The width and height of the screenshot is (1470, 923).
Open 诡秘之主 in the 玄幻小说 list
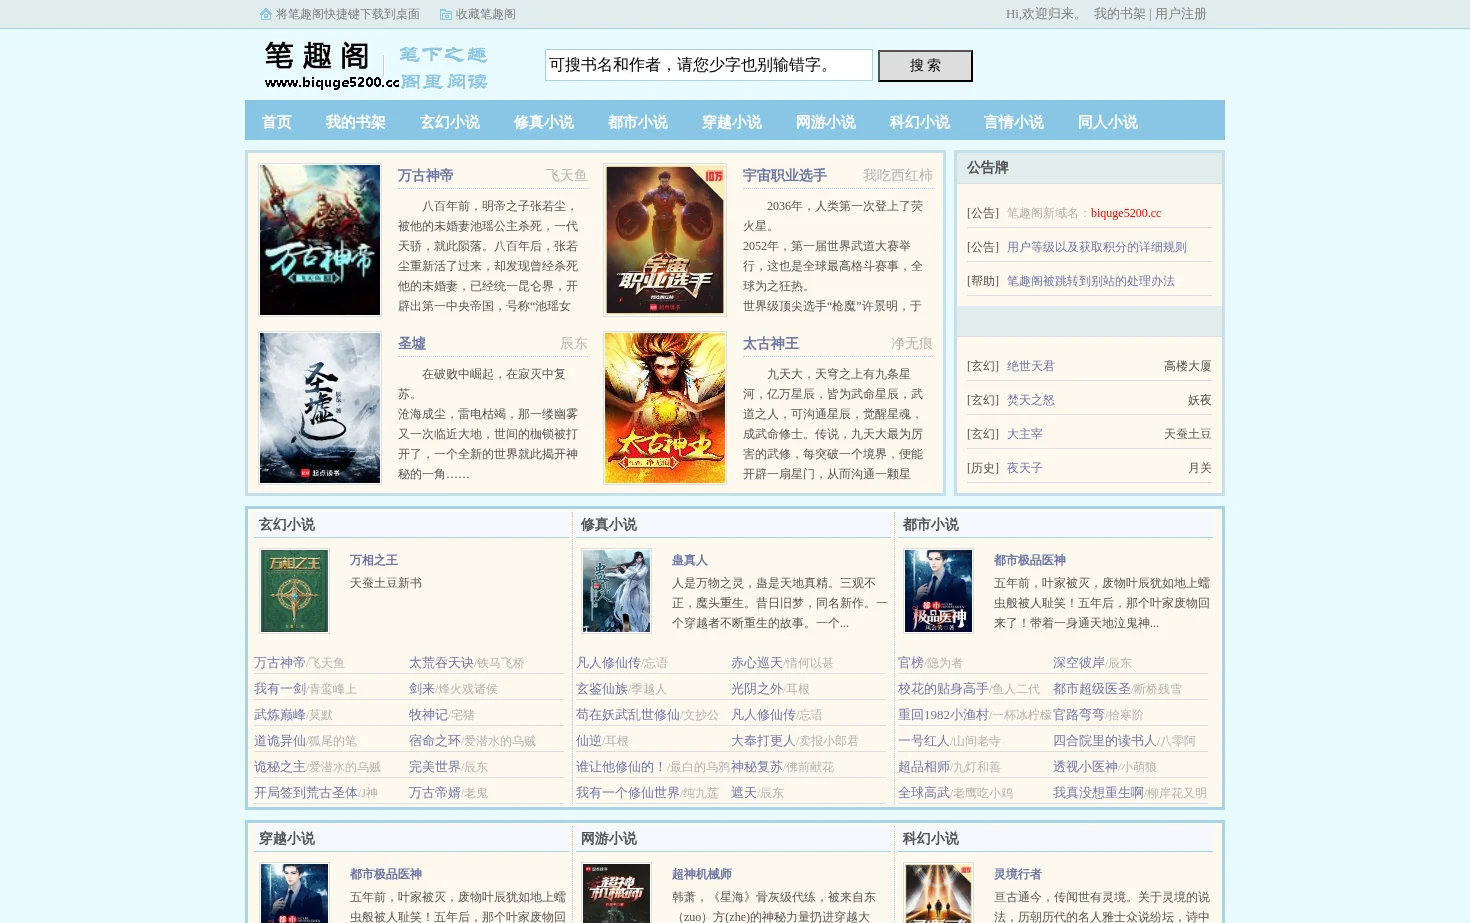tap(280, 767)
